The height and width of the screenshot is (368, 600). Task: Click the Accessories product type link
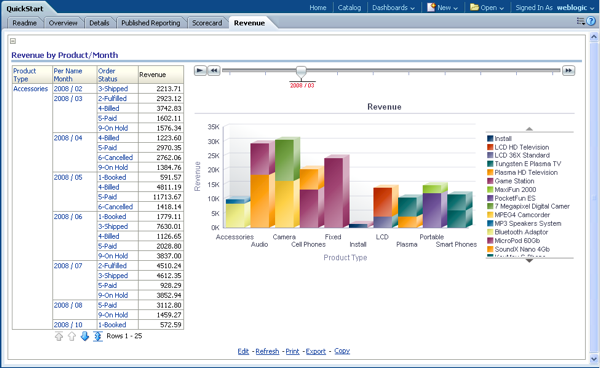[x=31, y=89]
